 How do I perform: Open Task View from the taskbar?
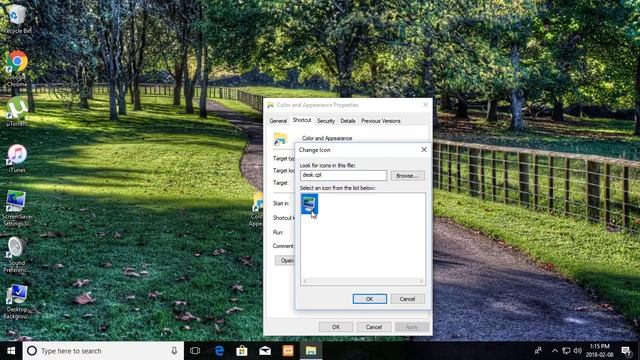click(x=195, y=351)
